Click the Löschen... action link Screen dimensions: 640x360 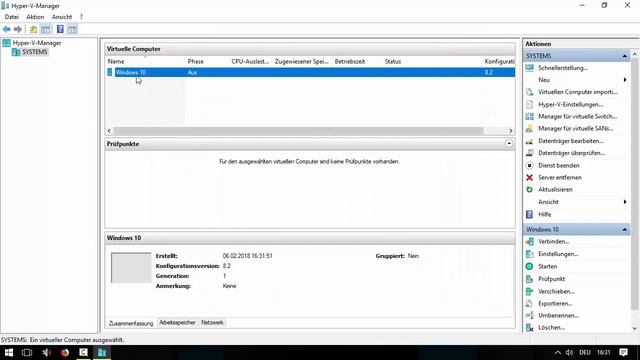[551, 327]
